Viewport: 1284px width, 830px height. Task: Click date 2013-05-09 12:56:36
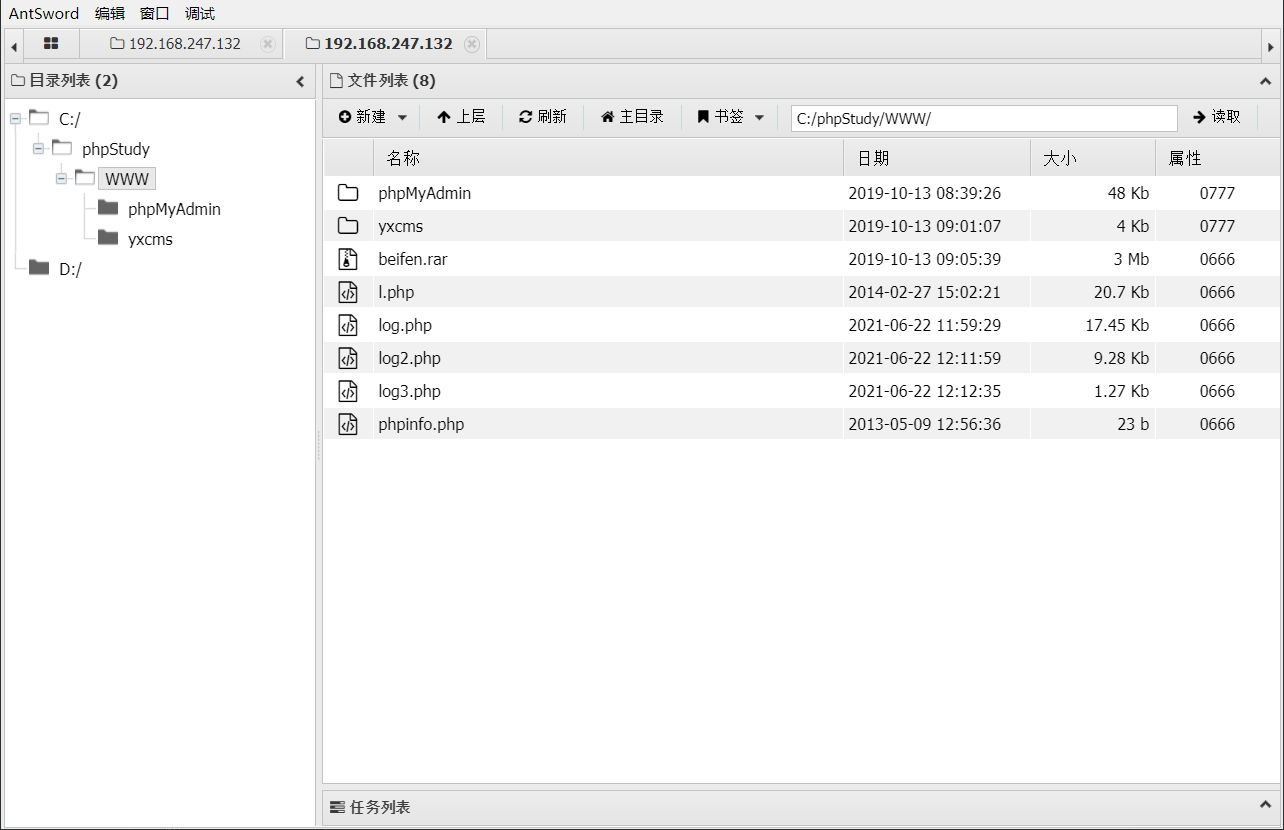coord(925,424)
